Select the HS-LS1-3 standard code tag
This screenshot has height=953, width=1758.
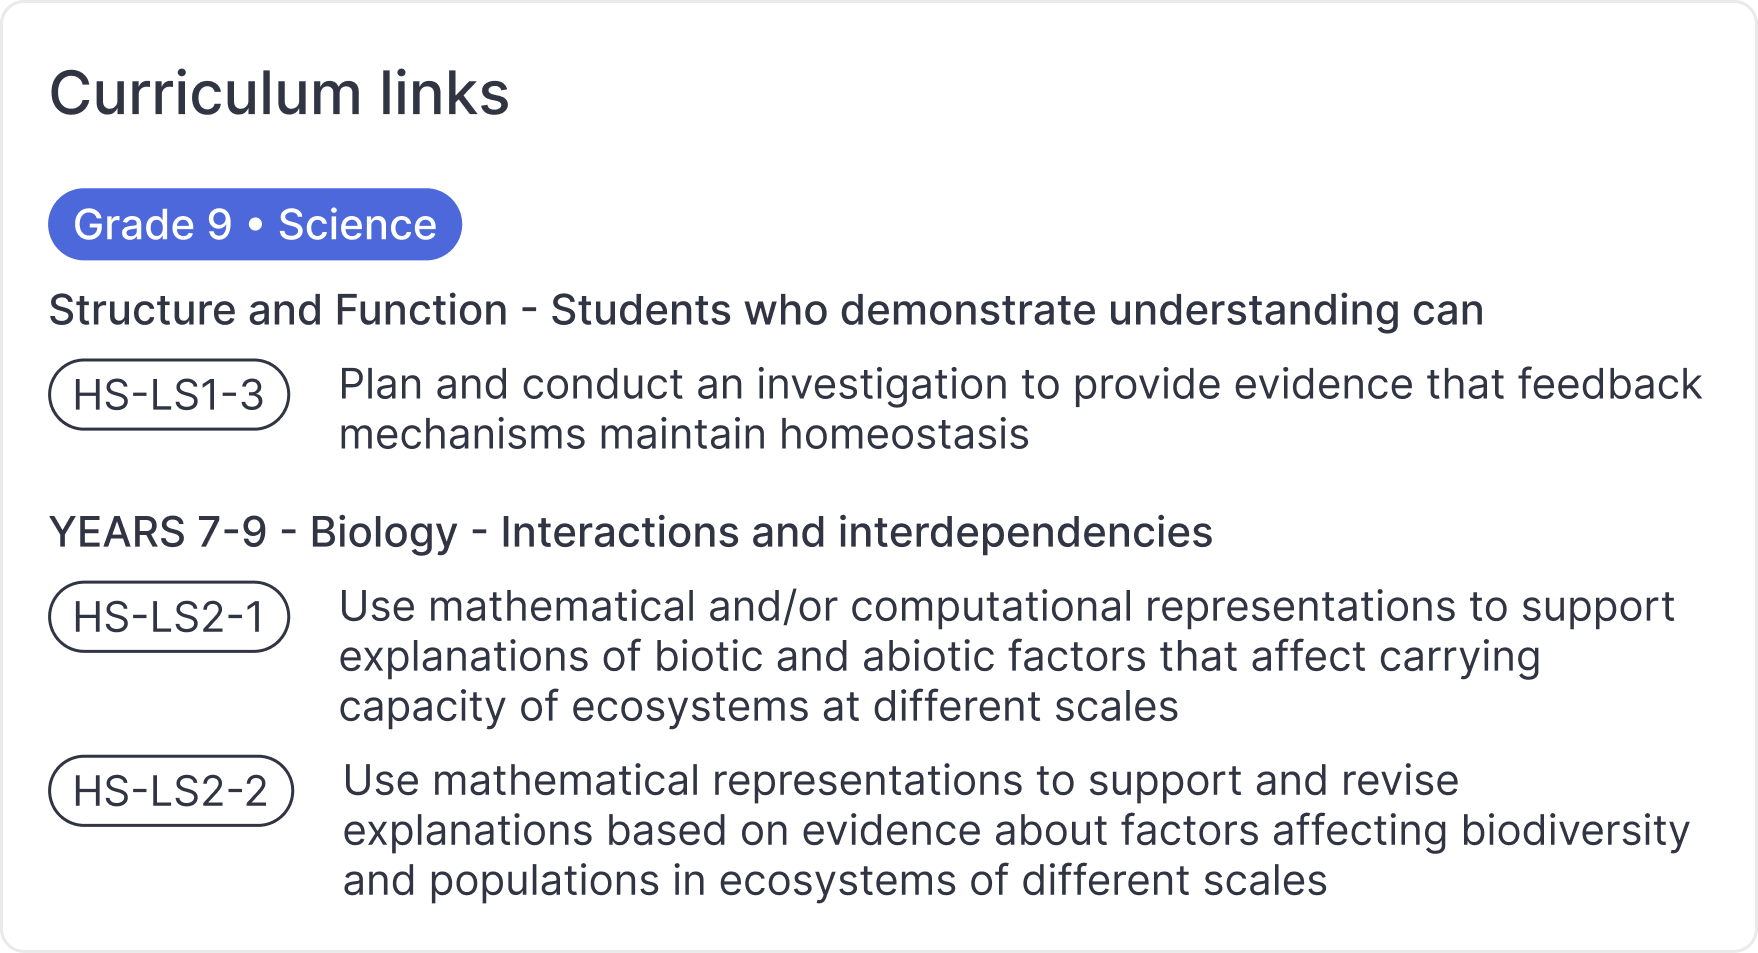tap(169, 395)
